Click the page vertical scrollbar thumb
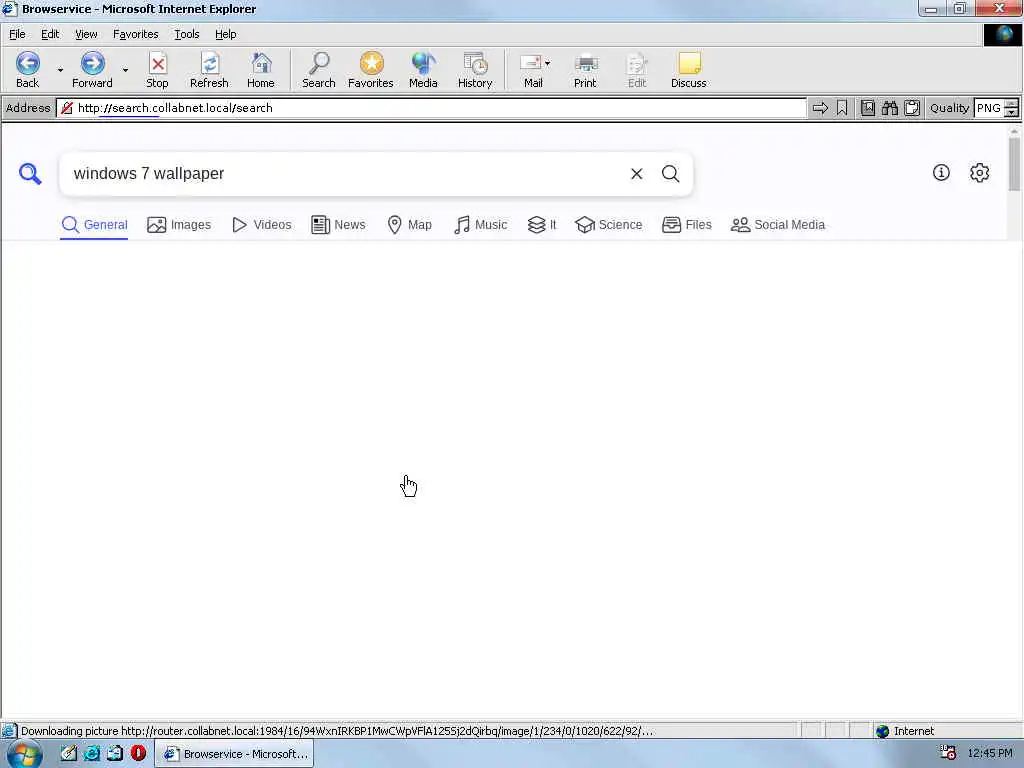The height and width of the screenshot is (768, 1024). [x=1014, y=164]
